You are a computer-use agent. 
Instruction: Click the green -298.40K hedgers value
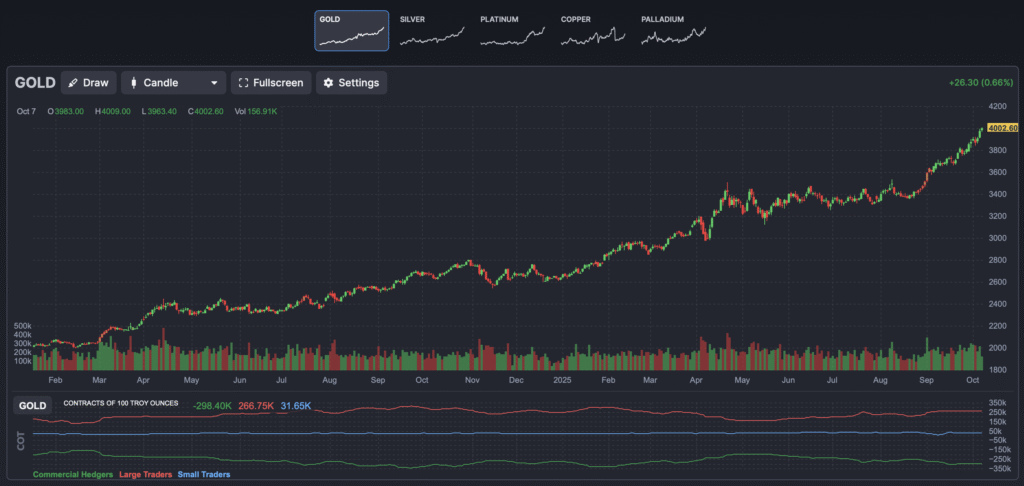[212, 406]
